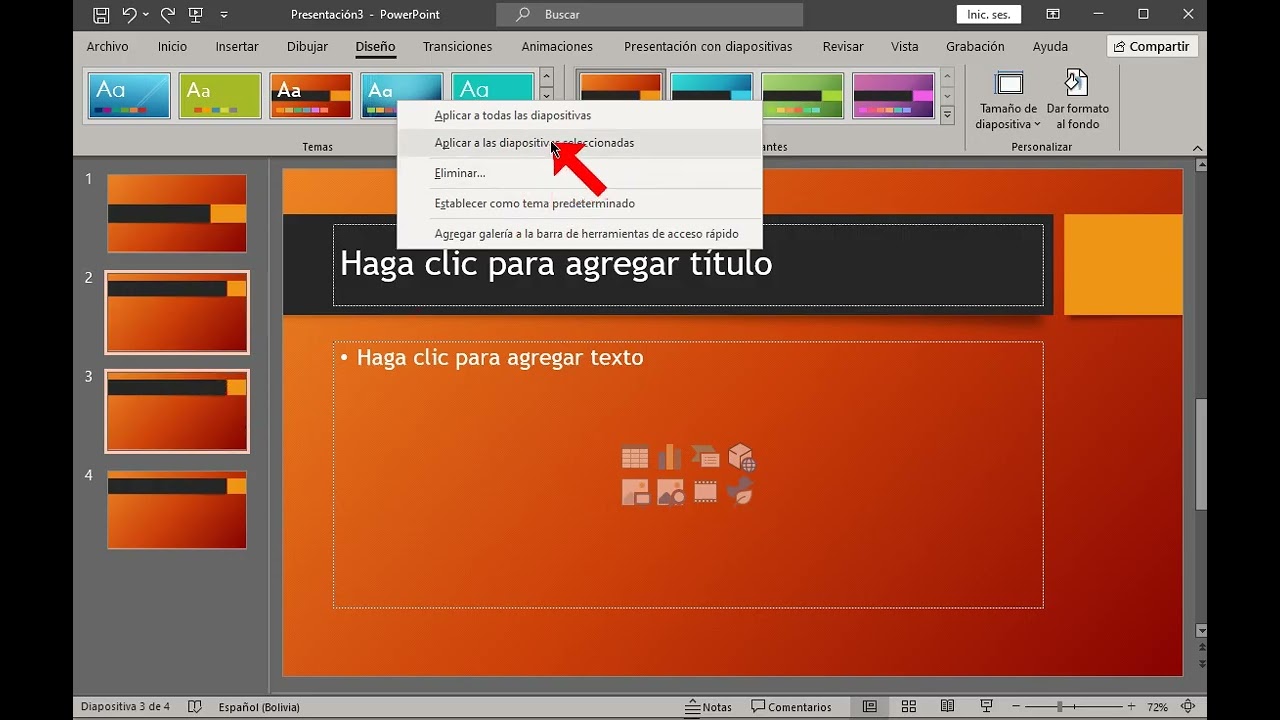Click the vertical scrollbar thumb
Viewport: 1280px width, 720px height.
[x=1201, y=455]
